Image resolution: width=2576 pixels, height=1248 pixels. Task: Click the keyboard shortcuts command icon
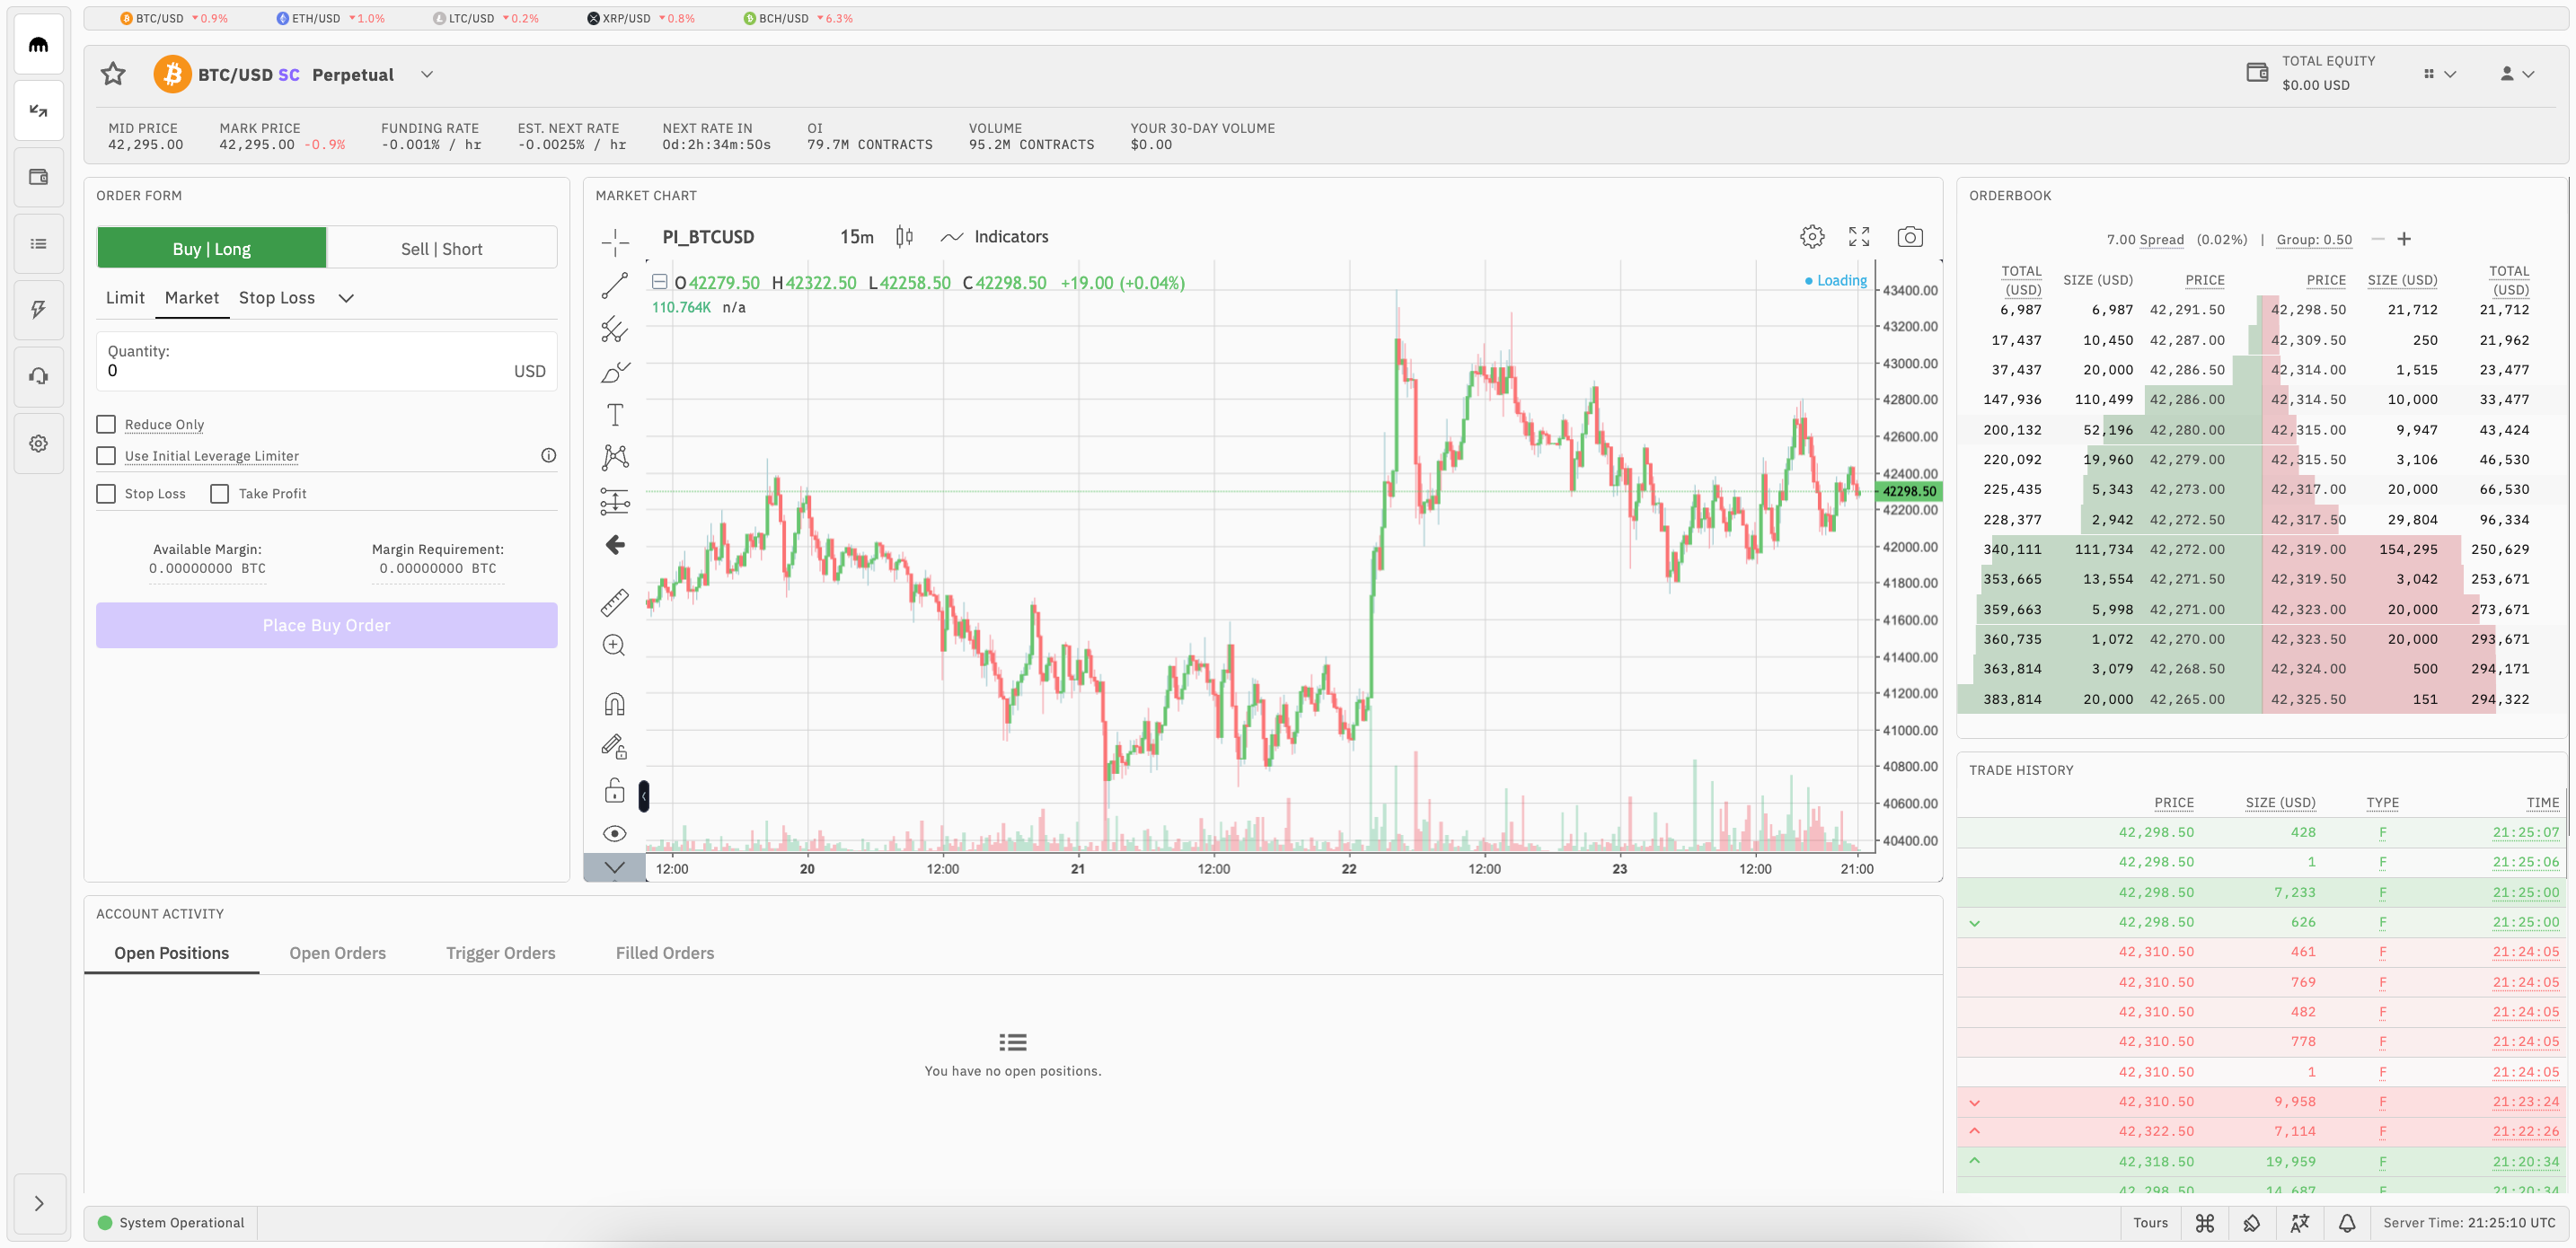point(2205,1223)
